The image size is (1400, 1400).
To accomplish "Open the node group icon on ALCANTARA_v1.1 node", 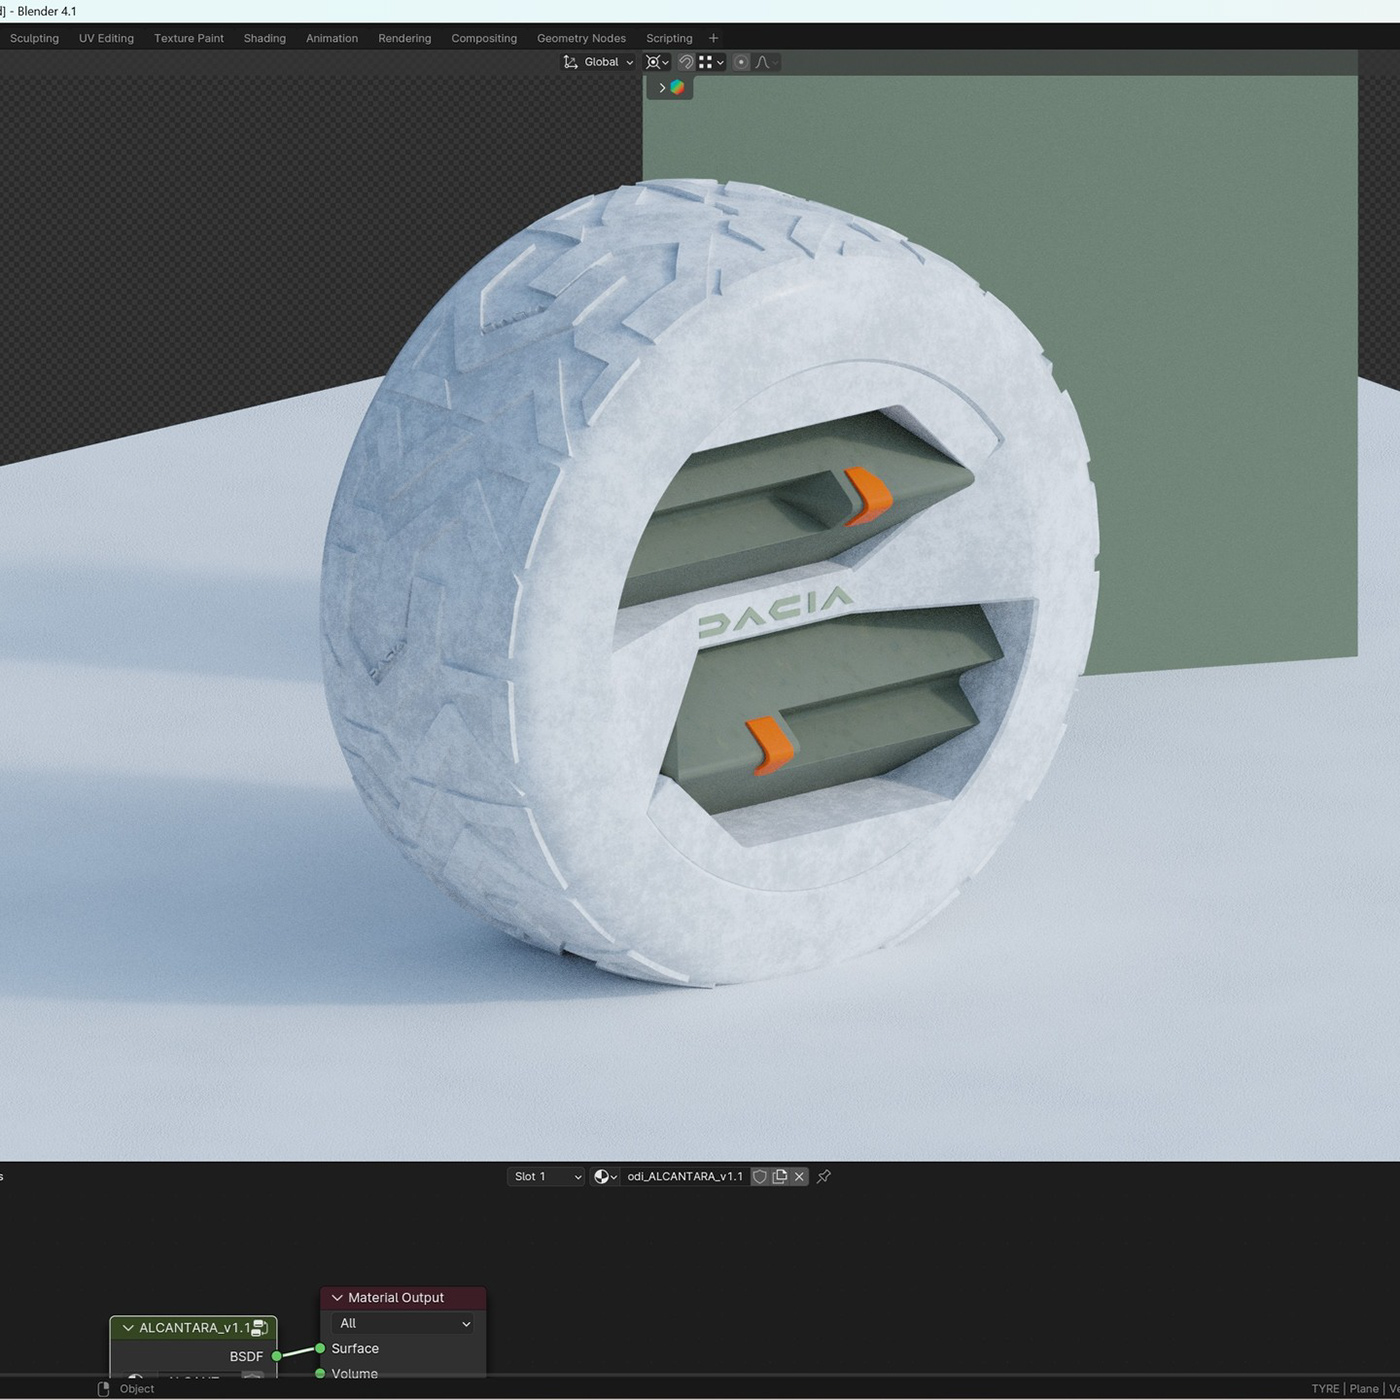I will tap(259, 1328).
